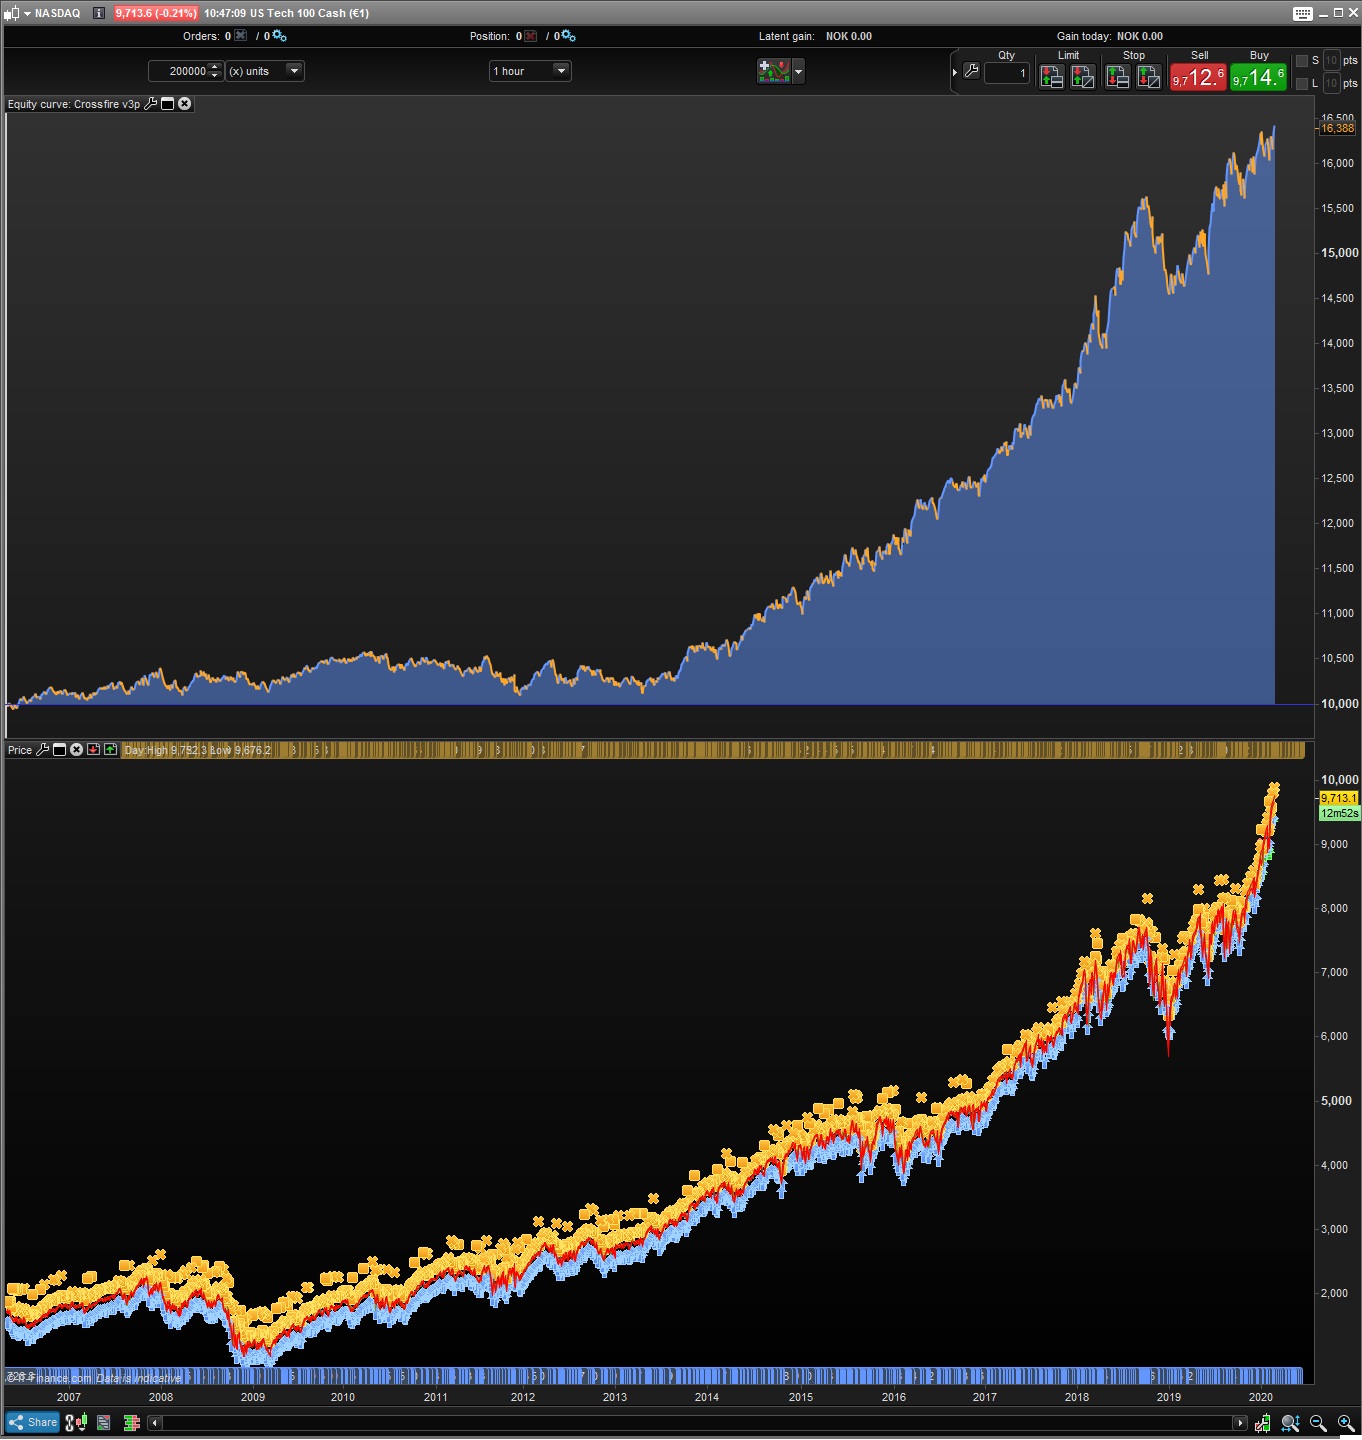
Task: Enable the S stop points checkbox
Action: point(1302,61)
